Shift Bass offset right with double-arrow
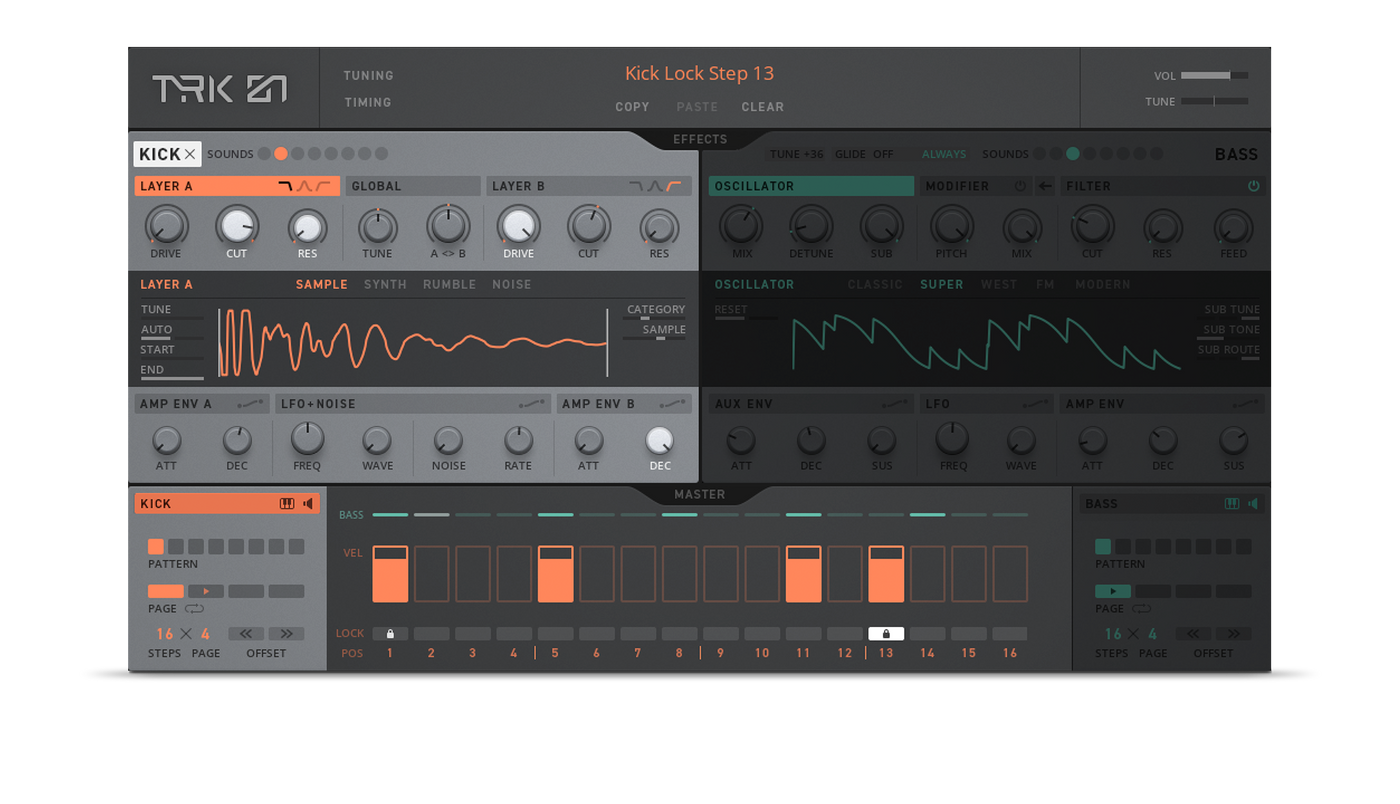The image size is (1400, 804). click(x=1233, y=634)
